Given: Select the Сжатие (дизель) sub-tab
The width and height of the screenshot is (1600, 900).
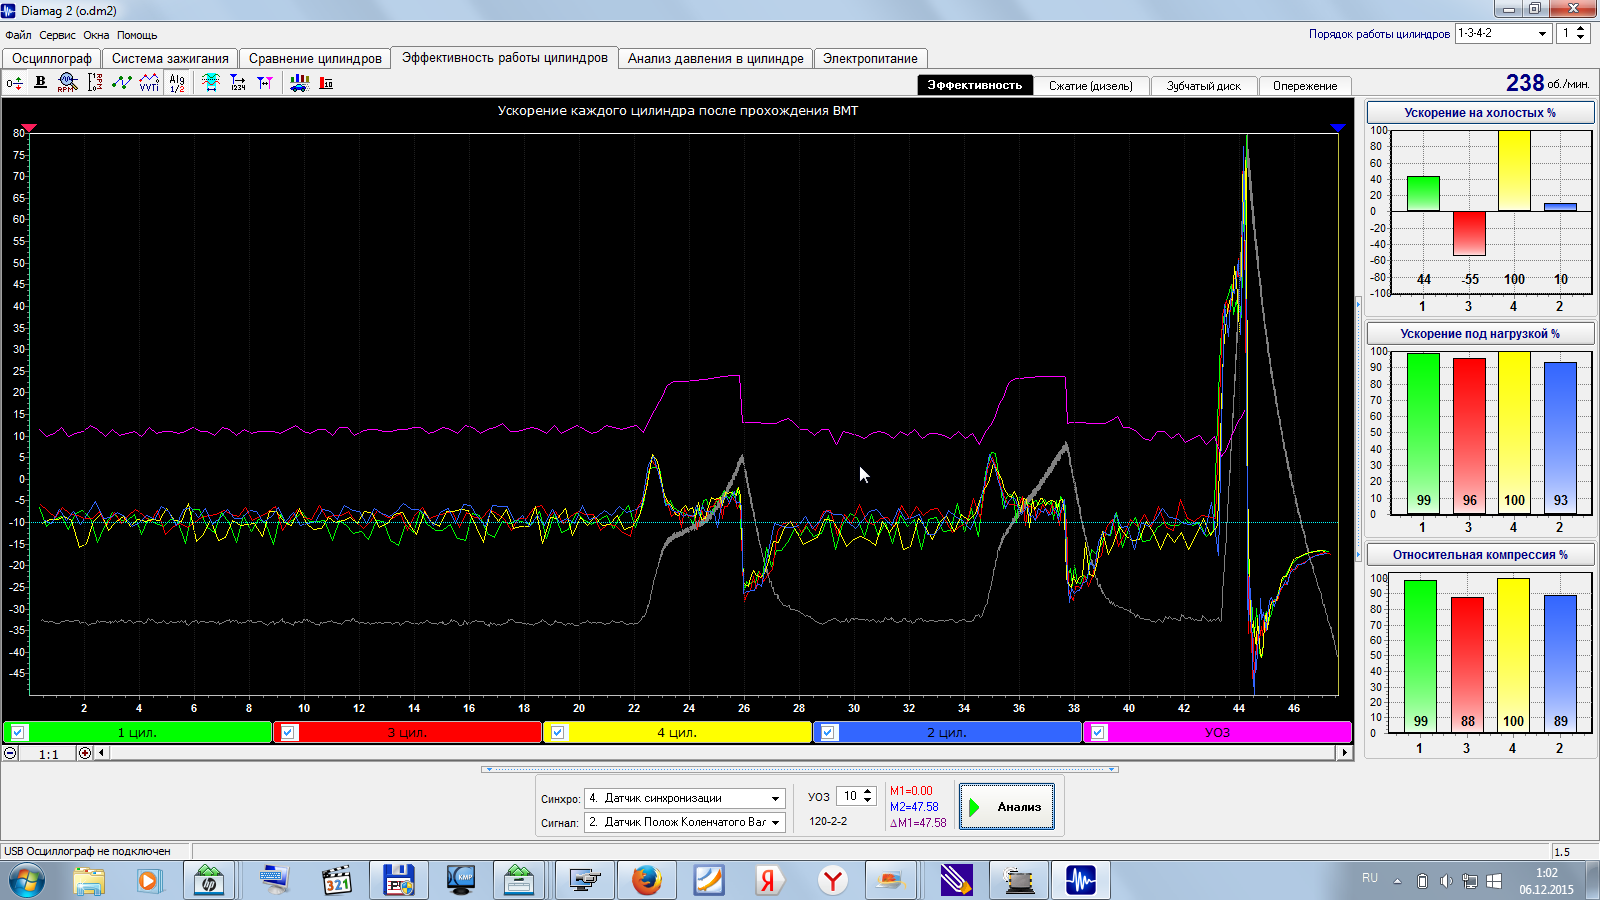Looking at the screenshot, I should (x=1091, y=86).
